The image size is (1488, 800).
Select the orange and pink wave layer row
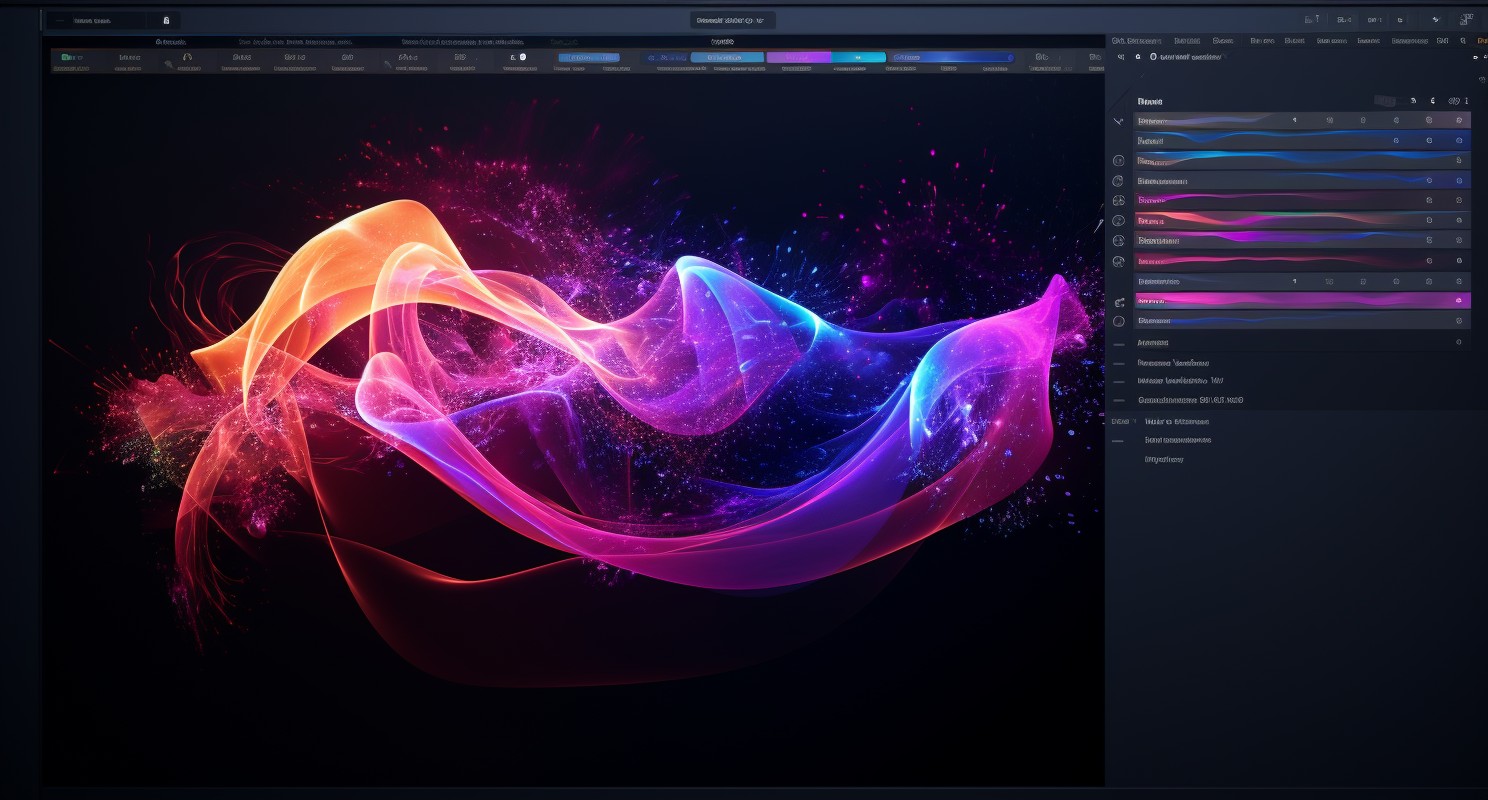coord(1302,220)
